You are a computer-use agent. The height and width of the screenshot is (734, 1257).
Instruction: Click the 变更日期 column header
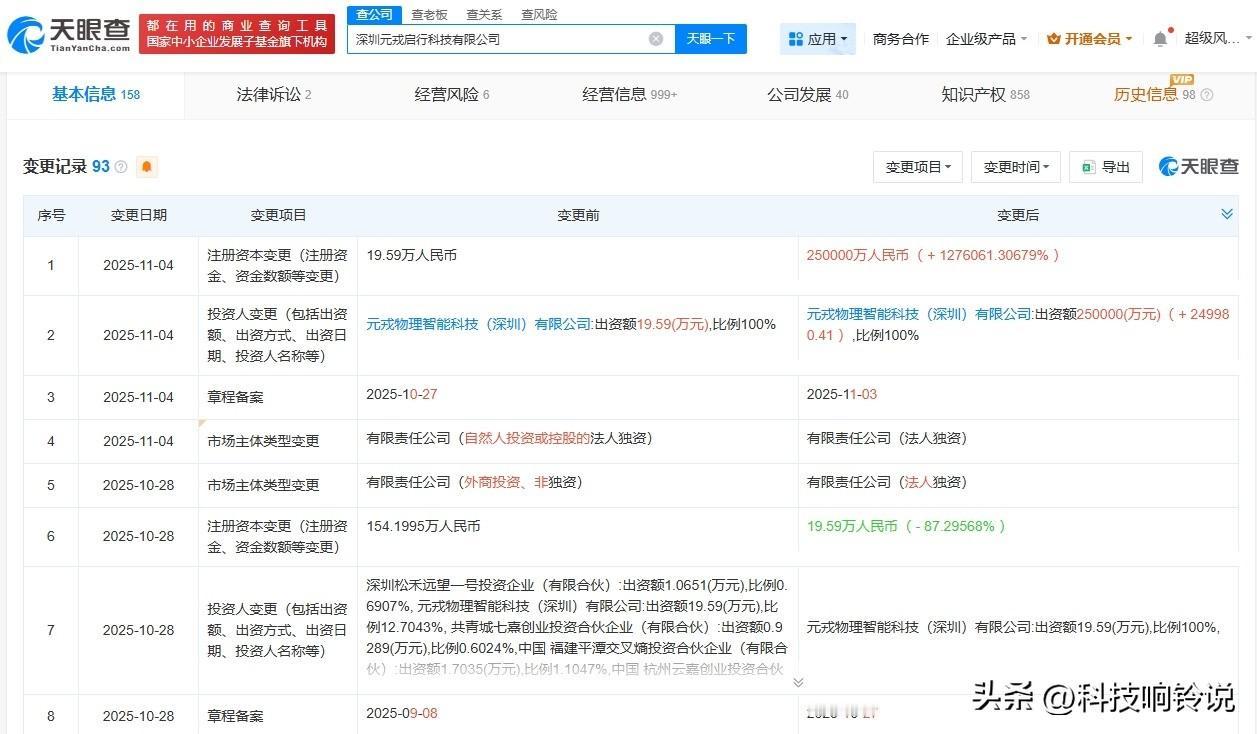click(x=138, y=215)
